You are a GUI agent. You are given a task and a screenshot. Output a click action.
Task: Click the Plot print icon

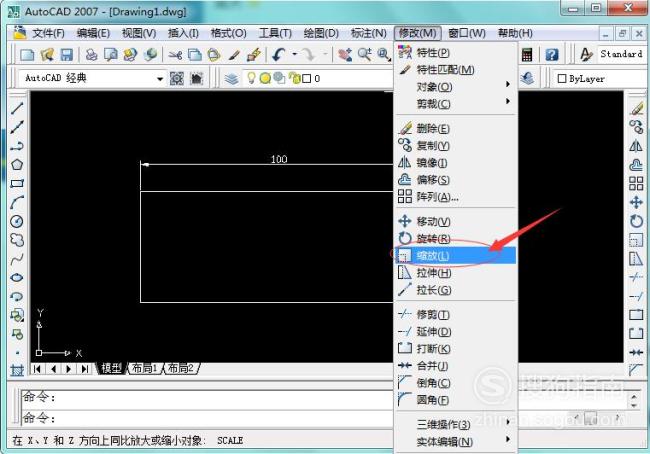coord(91,55)
